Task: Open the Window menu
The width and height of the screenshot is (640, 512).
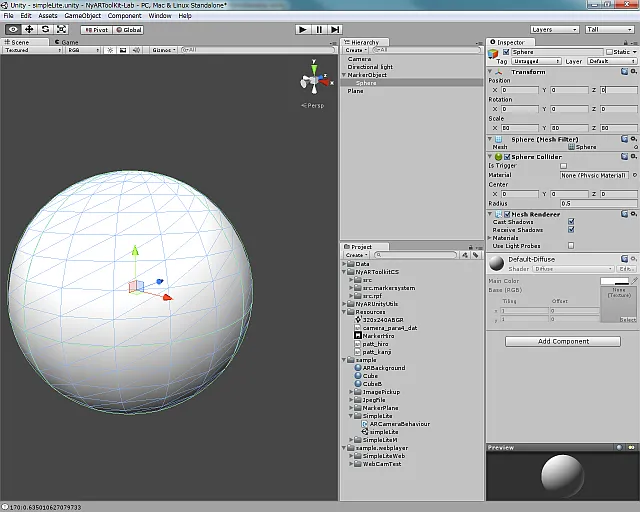Action: point(160,16)
